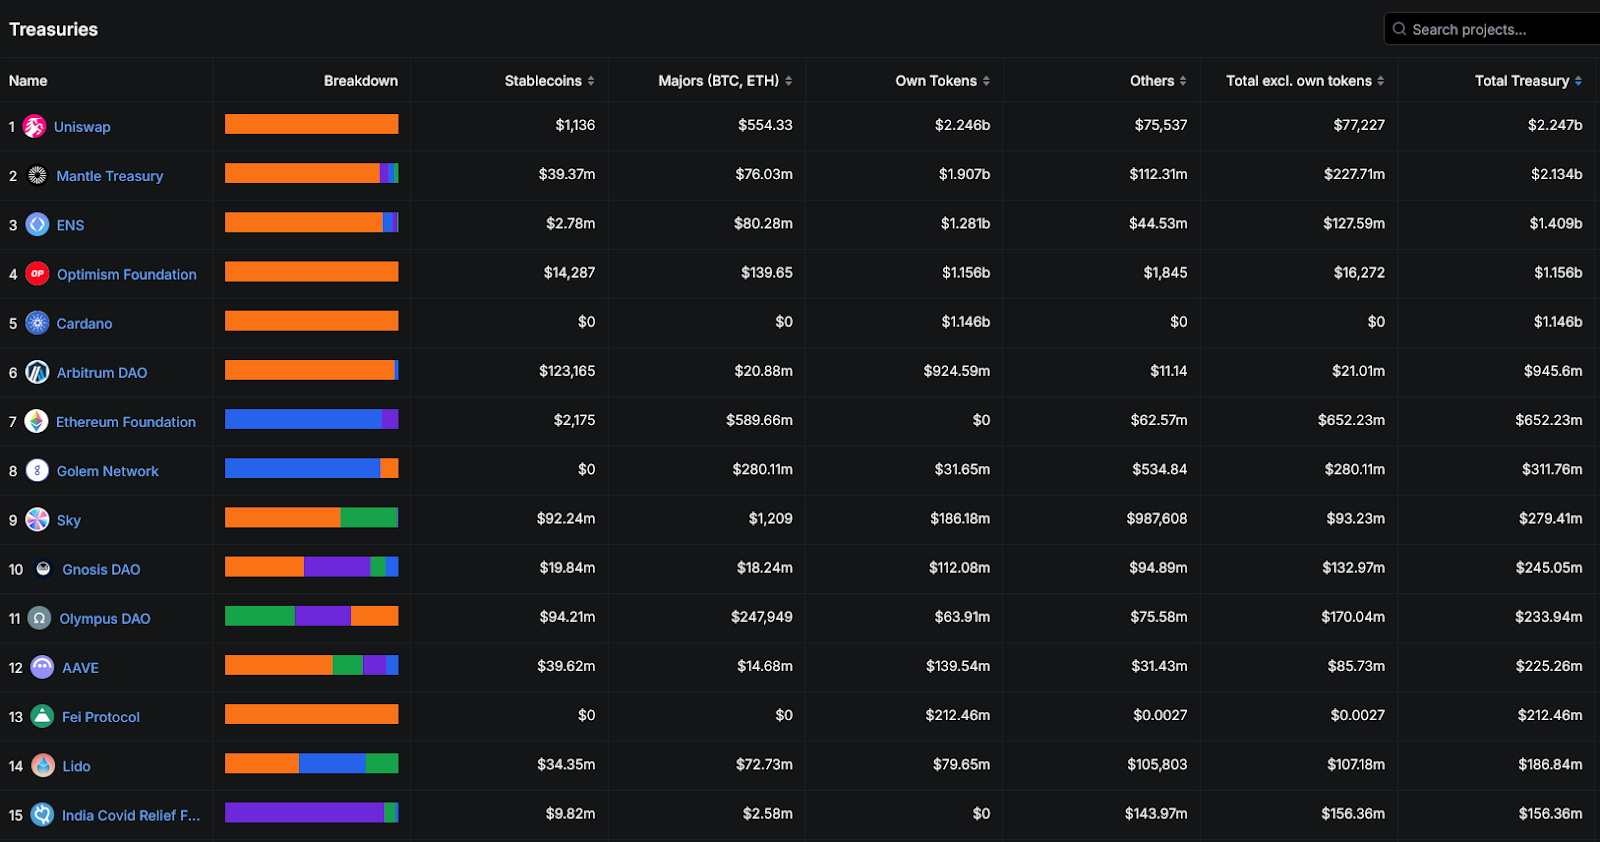Sort table by Stablecoins column

click(549, 81)
